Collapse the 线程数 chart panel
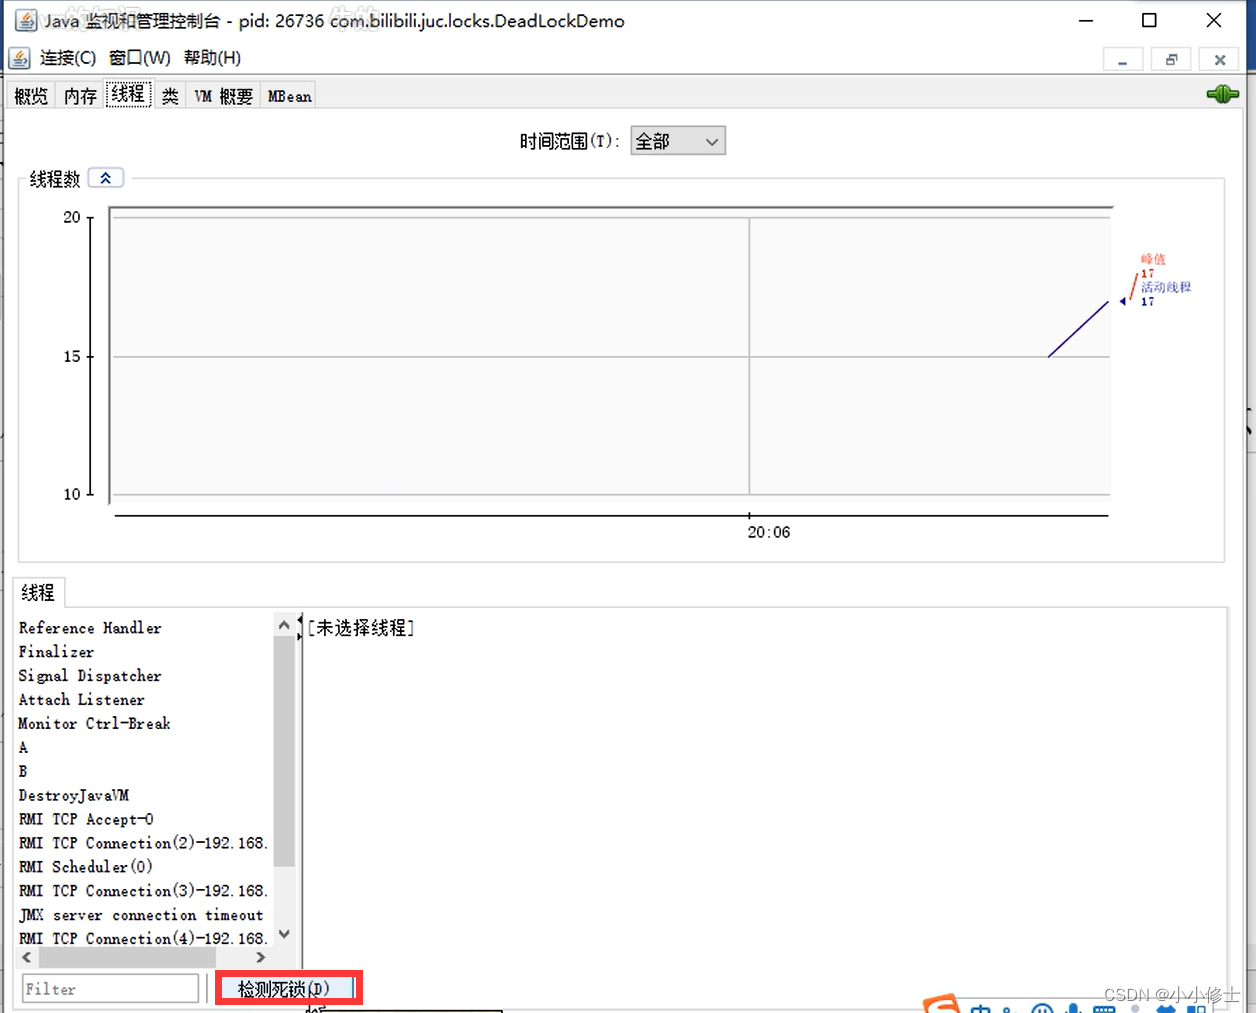 [x=105, y=178]
